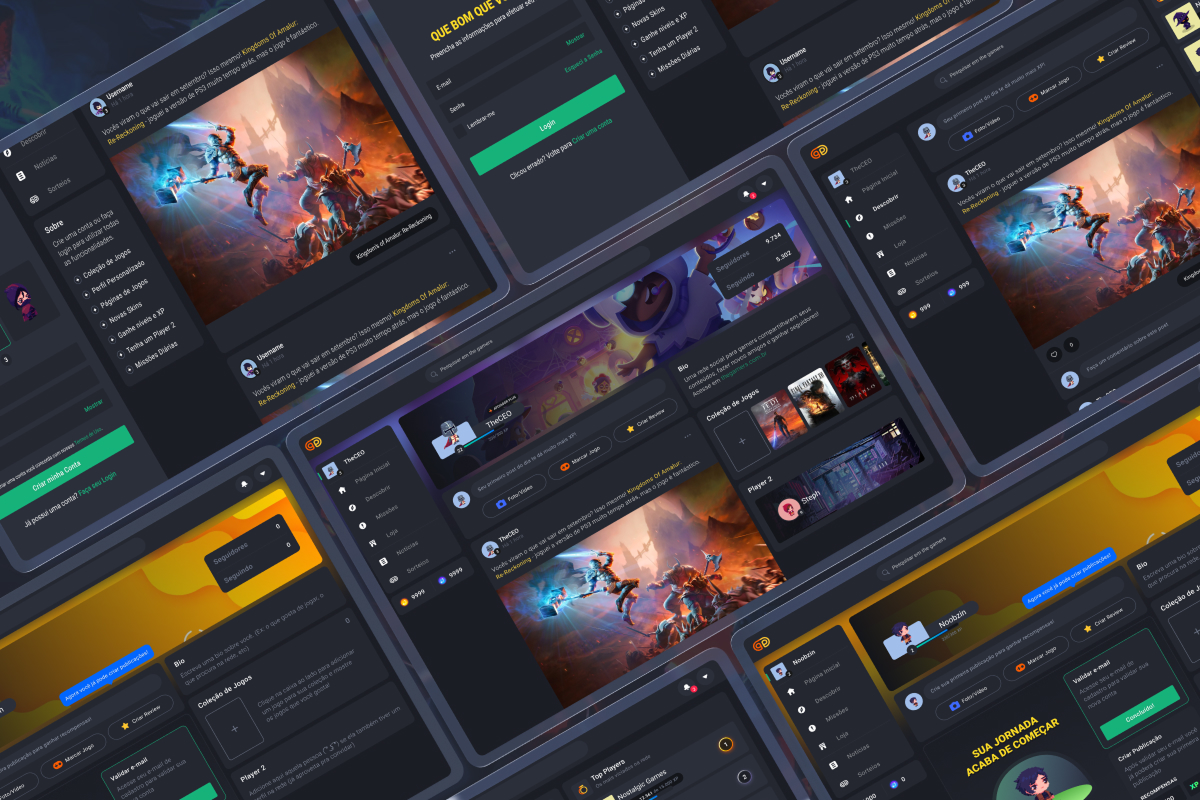Click the blue gem 9999 balance in profile sidebar
This screenshot has height=800, width=1200.
pyautogui.click(x=450, y=577)
